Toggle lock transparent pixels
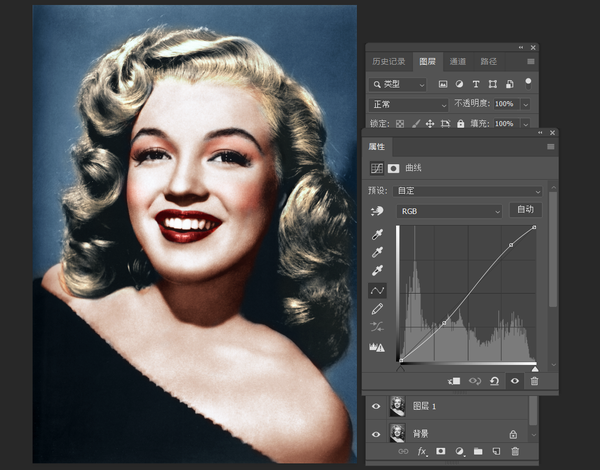This screenshot has width=600, height=470. pyautogui.click(x=400, y=124)
